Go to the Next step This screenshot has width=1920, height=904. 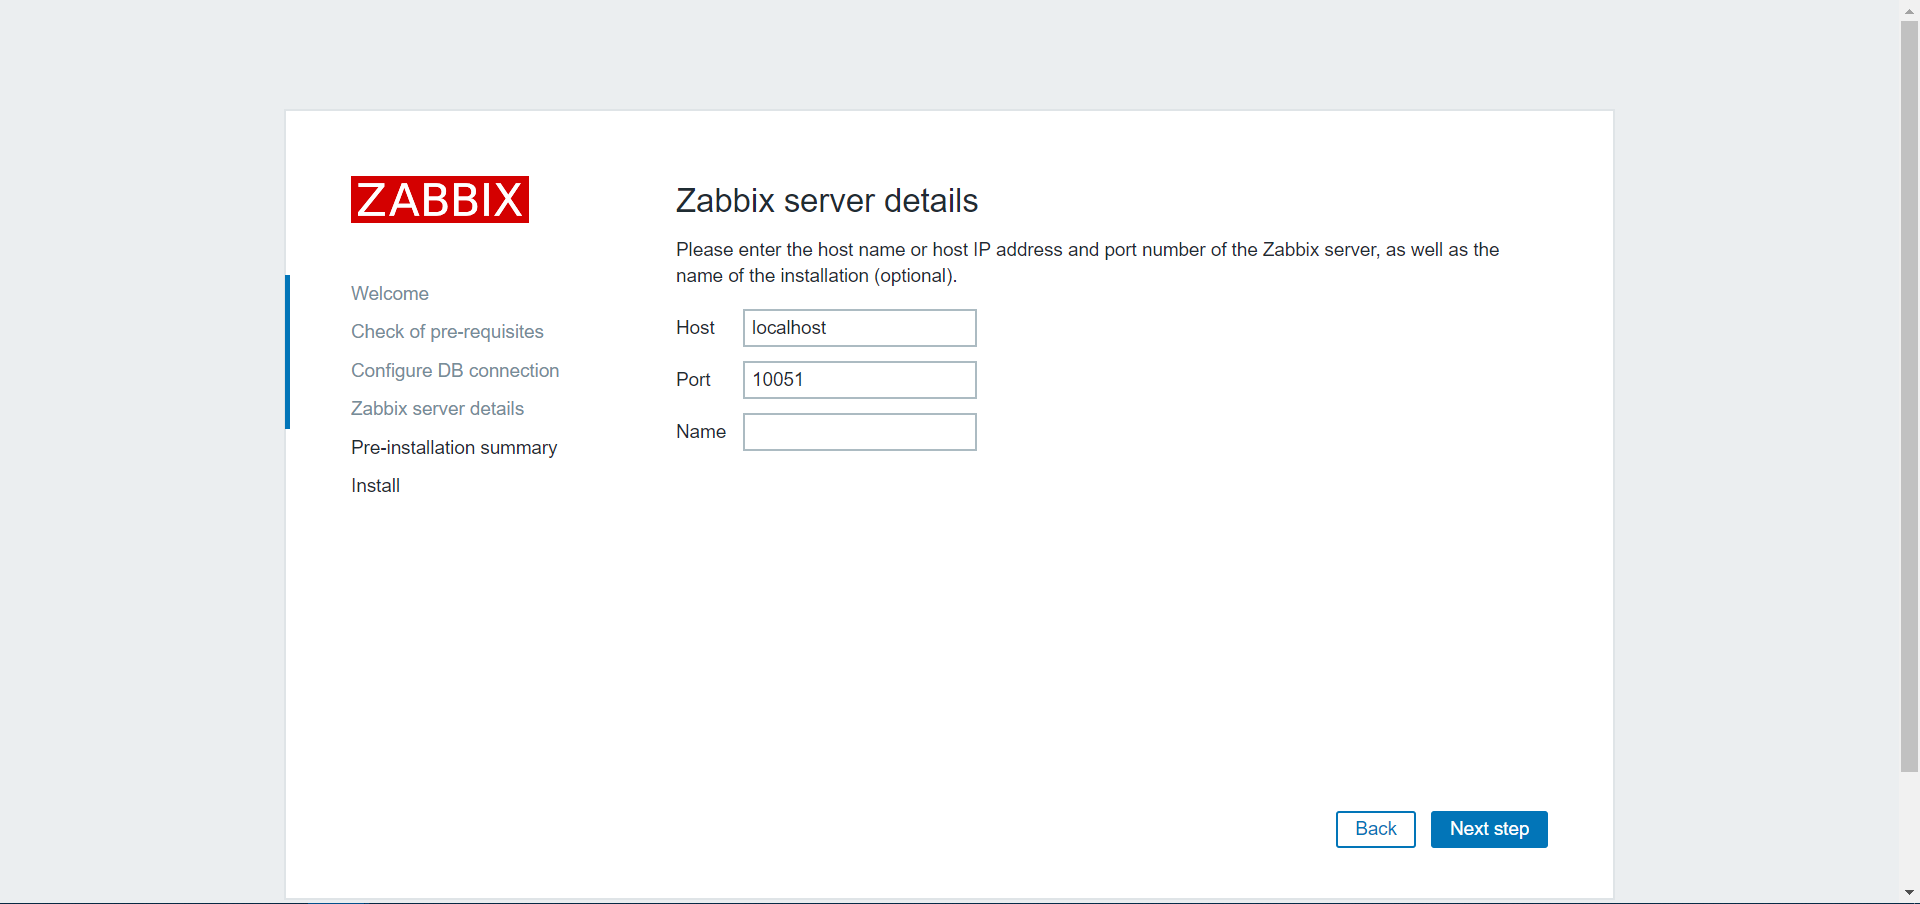tap(1489, 829)
